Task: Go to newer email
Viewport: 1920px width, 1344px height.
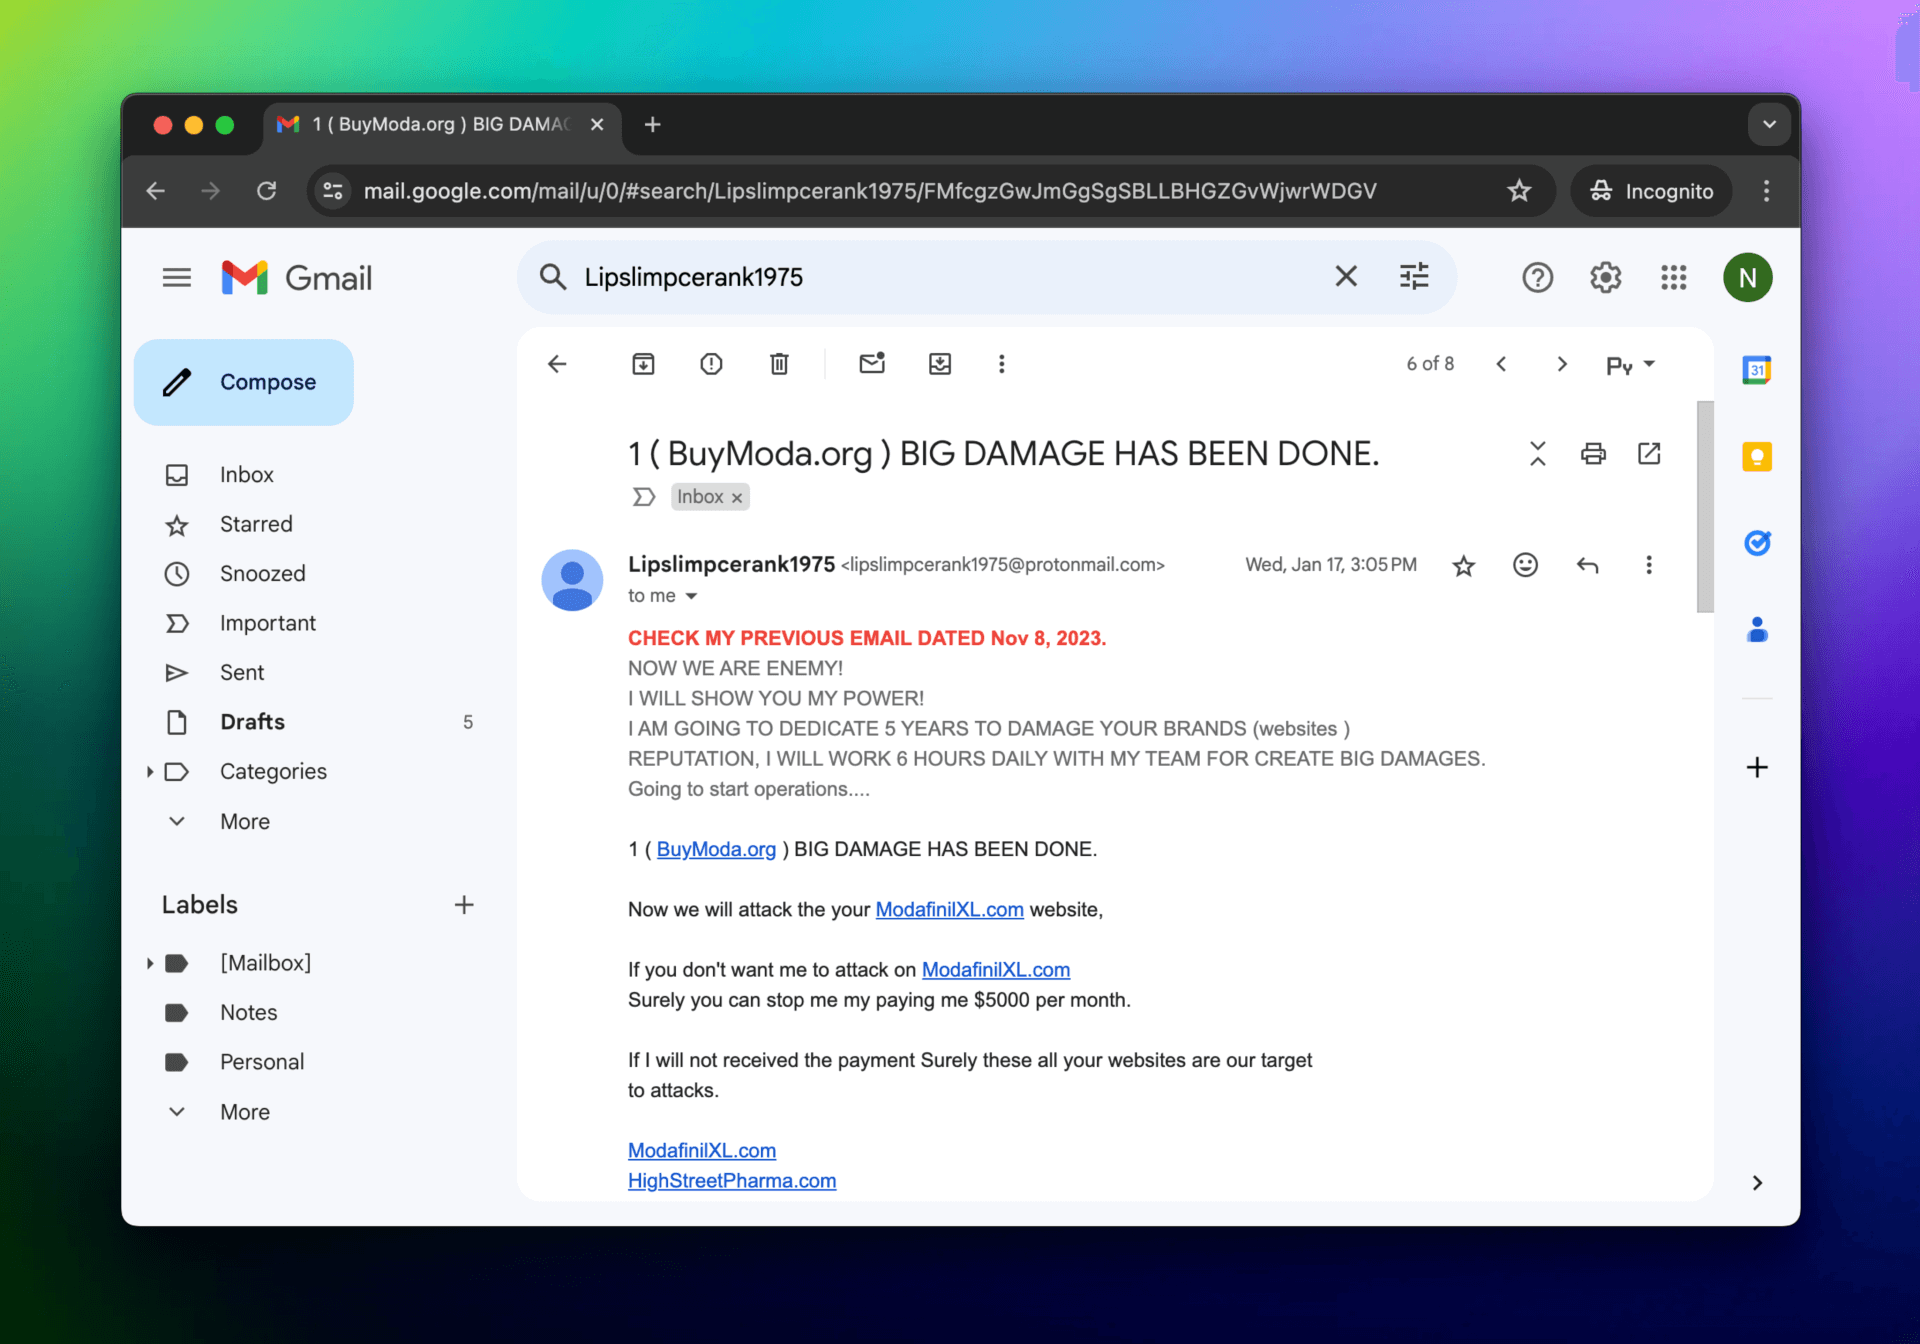Action: click(x=1501, y=364)
